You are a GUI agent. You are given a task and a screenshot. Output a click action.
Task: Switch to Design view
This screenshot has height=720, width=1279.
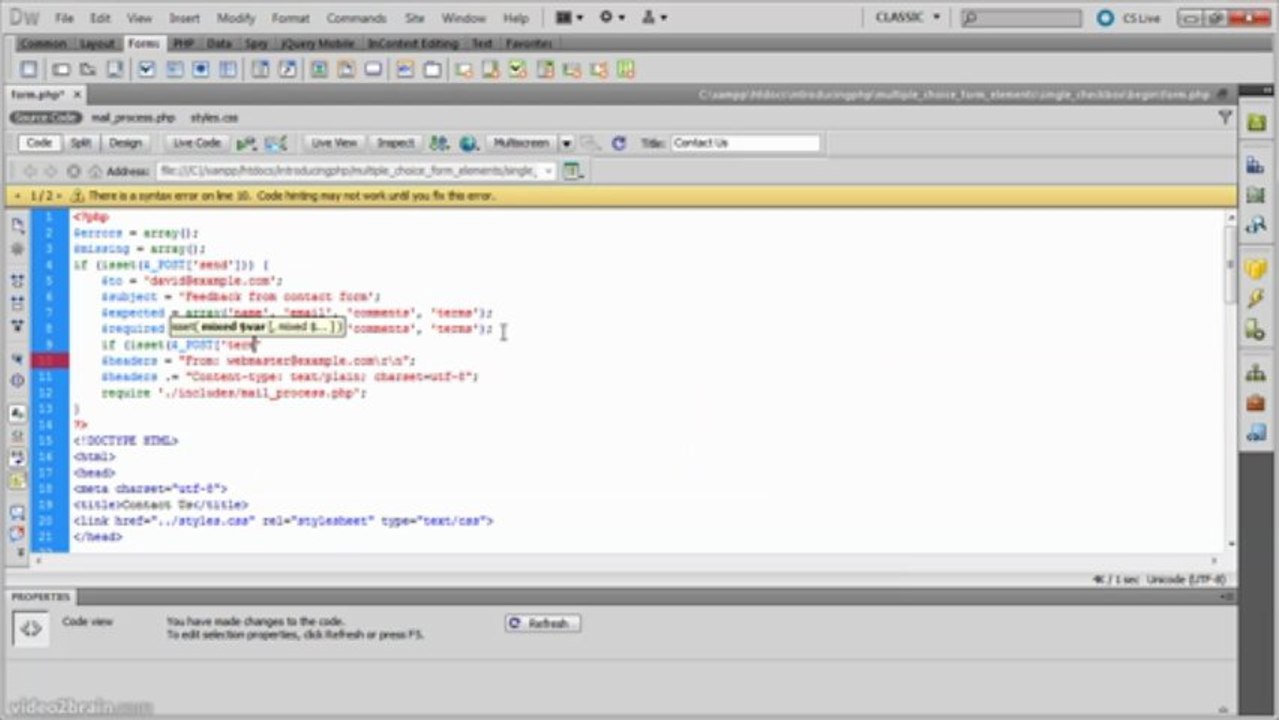tap(125, 143)
